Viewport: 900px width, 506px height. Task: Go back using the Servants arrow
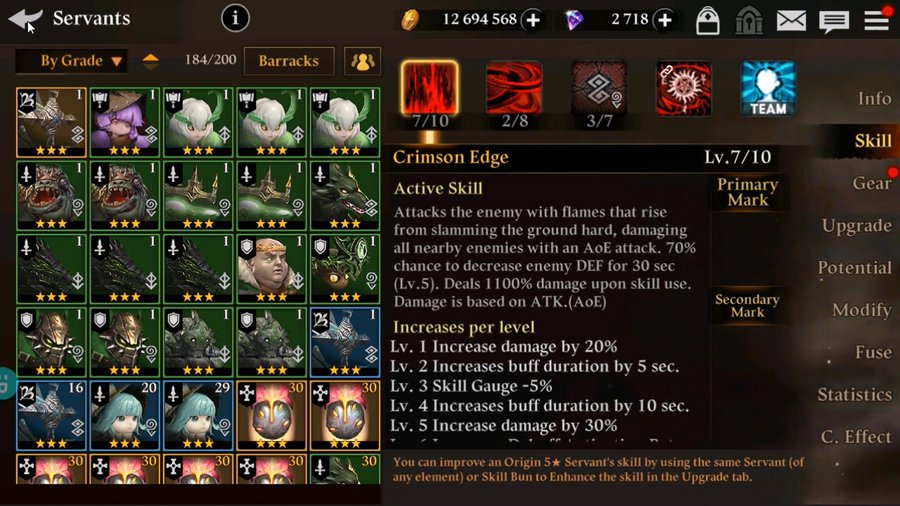[x=25, y=19]
